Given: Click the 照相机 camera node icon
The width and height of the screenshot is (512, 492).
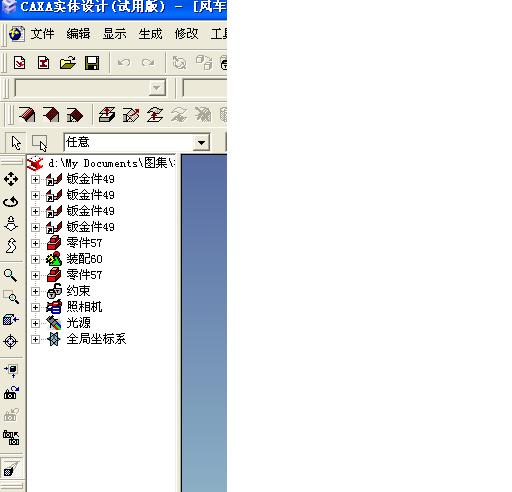Looking at the screenshot, I should [x=54, y=307].
